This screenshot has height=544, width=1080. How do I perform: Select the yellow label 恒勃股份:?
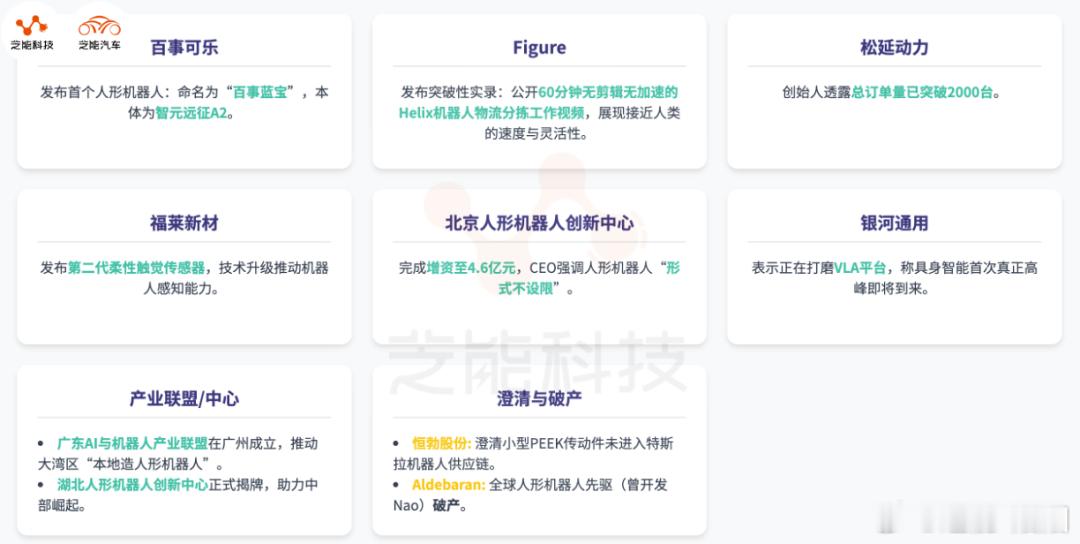coord(442,443)
